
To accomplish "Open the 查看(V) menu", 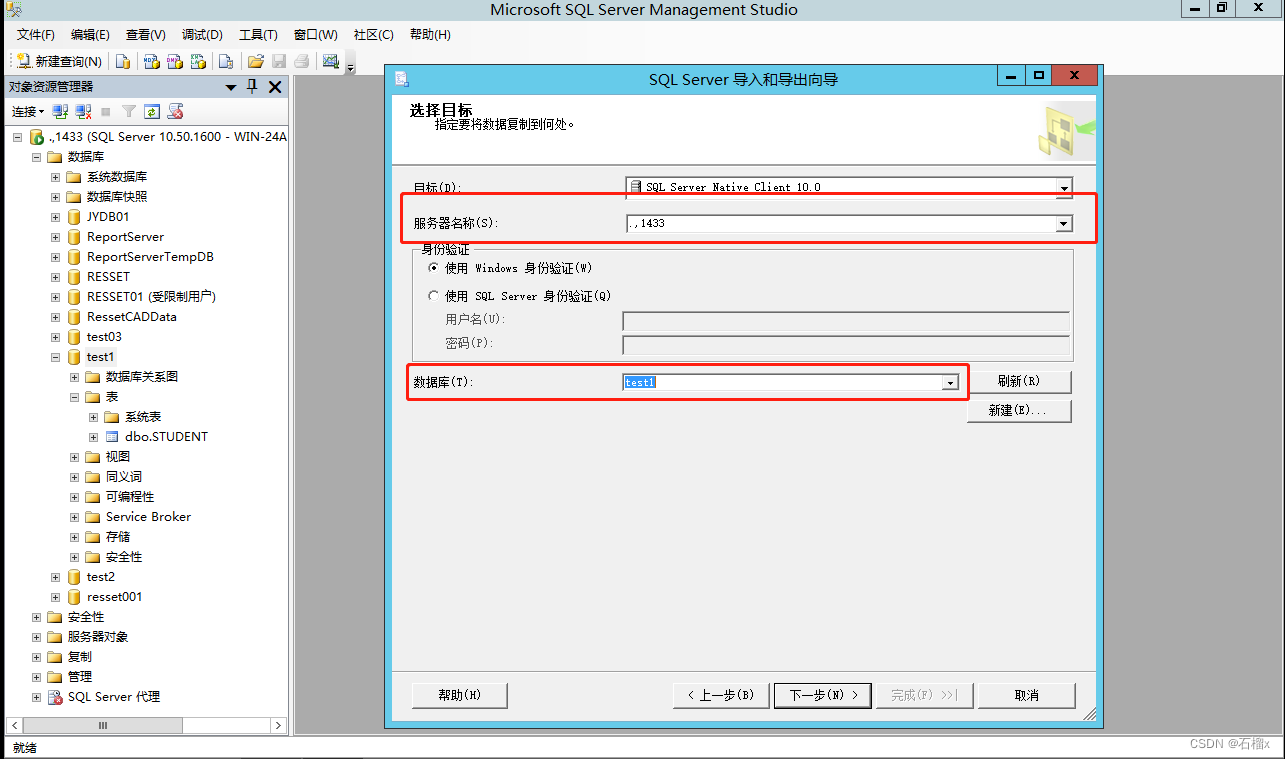I will pyautogui.click(x=146, y=34).
